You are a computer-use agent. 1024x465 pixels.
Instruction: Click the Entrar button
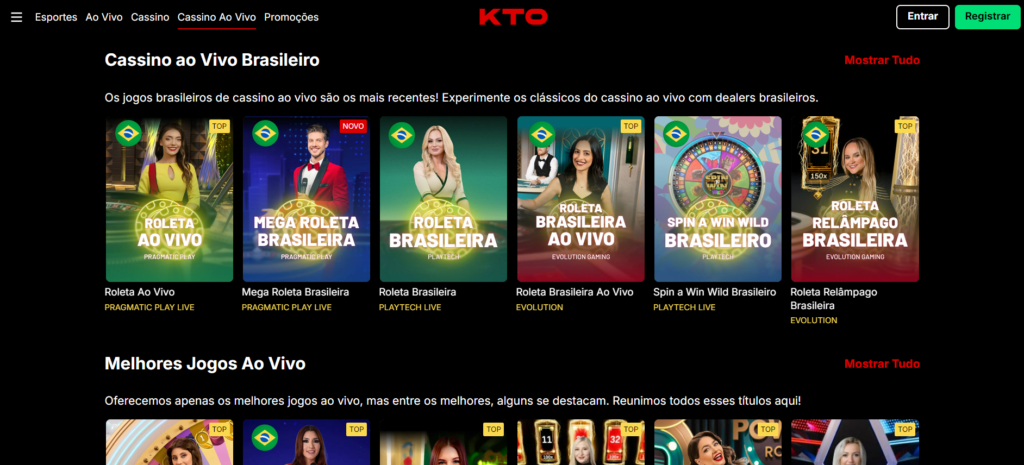click(923, 17)
